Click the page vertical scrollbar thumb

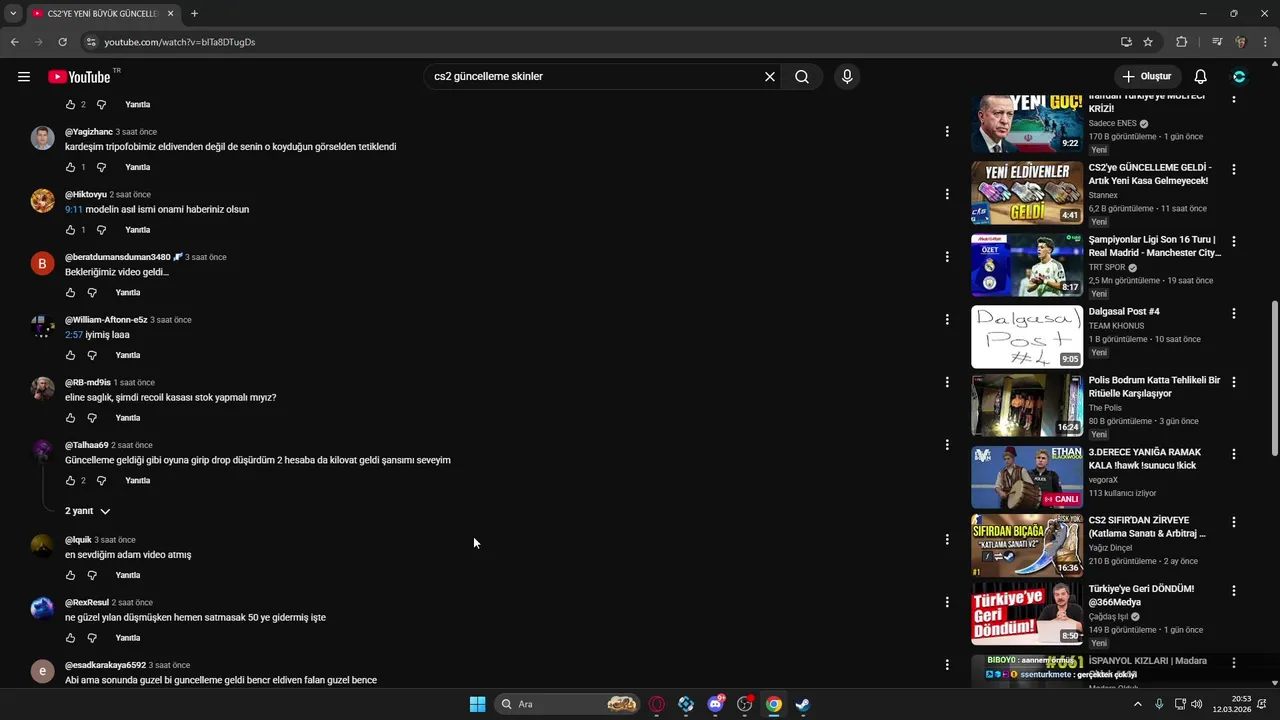coord(1274,378)
